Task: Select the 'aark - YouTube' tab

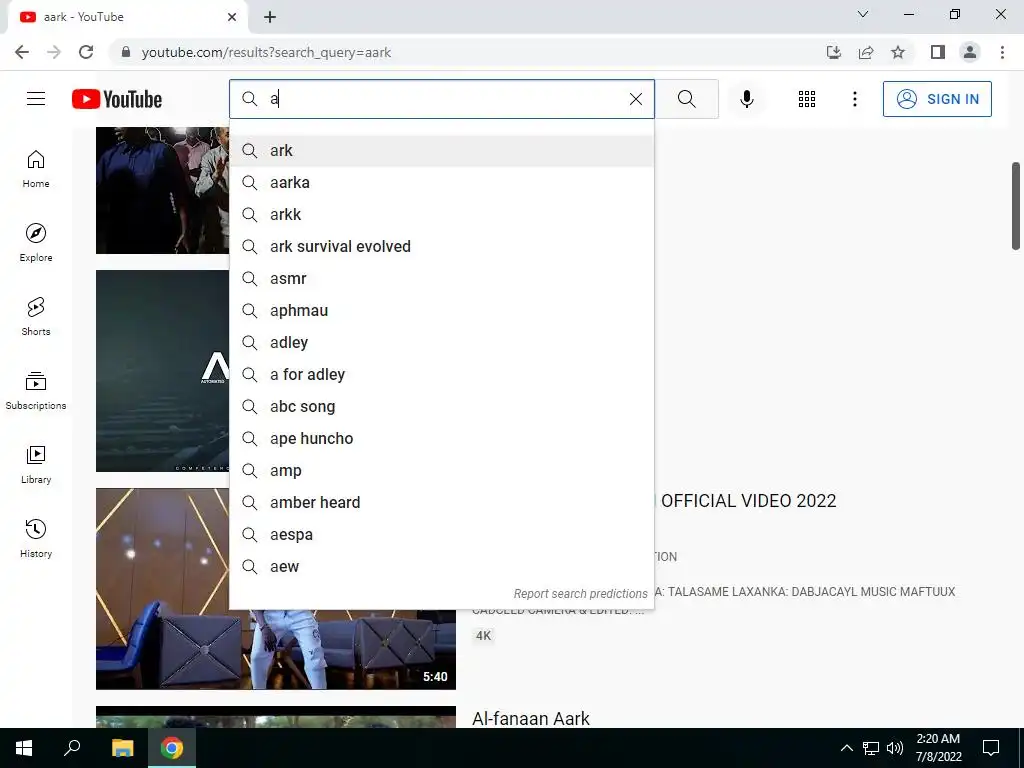Action: pos(127,17)
